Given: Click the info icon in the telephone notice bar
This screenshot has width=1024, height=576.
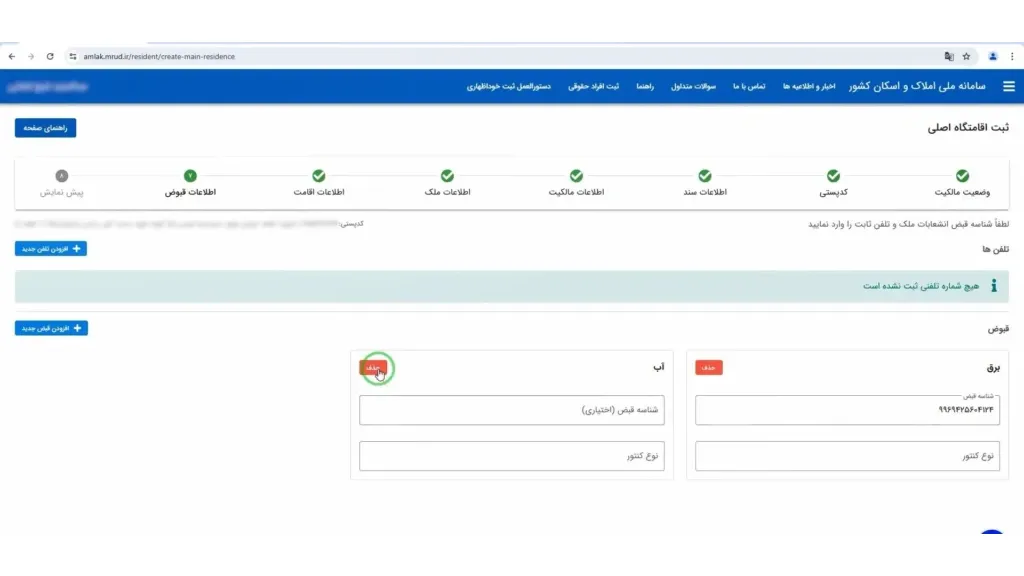Looking at the screenshot, I should [x=993, y=285].
